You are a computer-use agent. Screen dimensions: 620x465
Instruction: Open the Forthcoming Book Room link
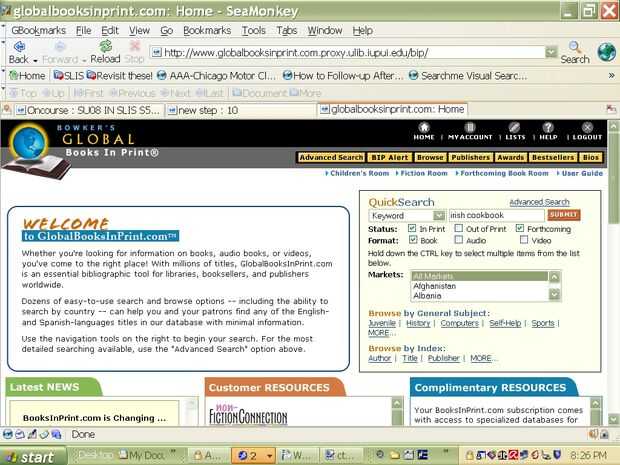point(502,173)
